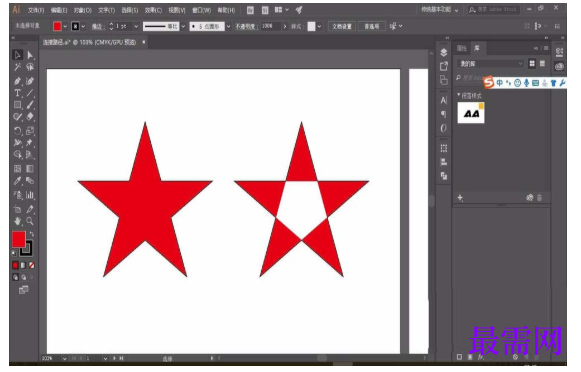Select the Blend tool

click(30, 181)
